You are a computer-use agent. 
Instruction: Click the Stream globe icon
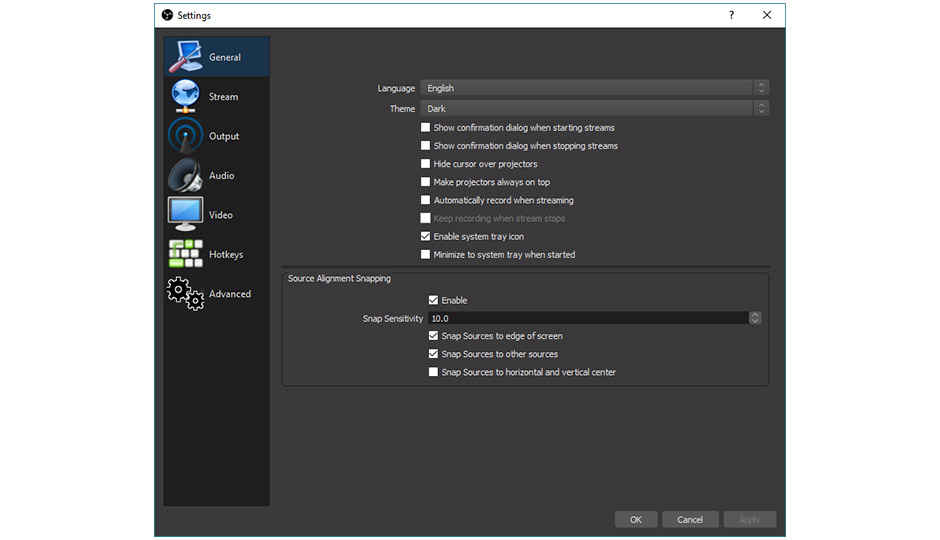[185, 96]
